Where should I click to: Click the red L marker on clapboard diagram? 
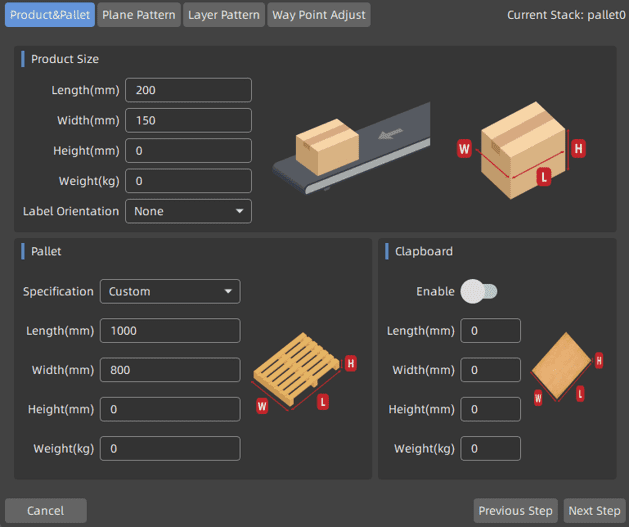[580, 394]
